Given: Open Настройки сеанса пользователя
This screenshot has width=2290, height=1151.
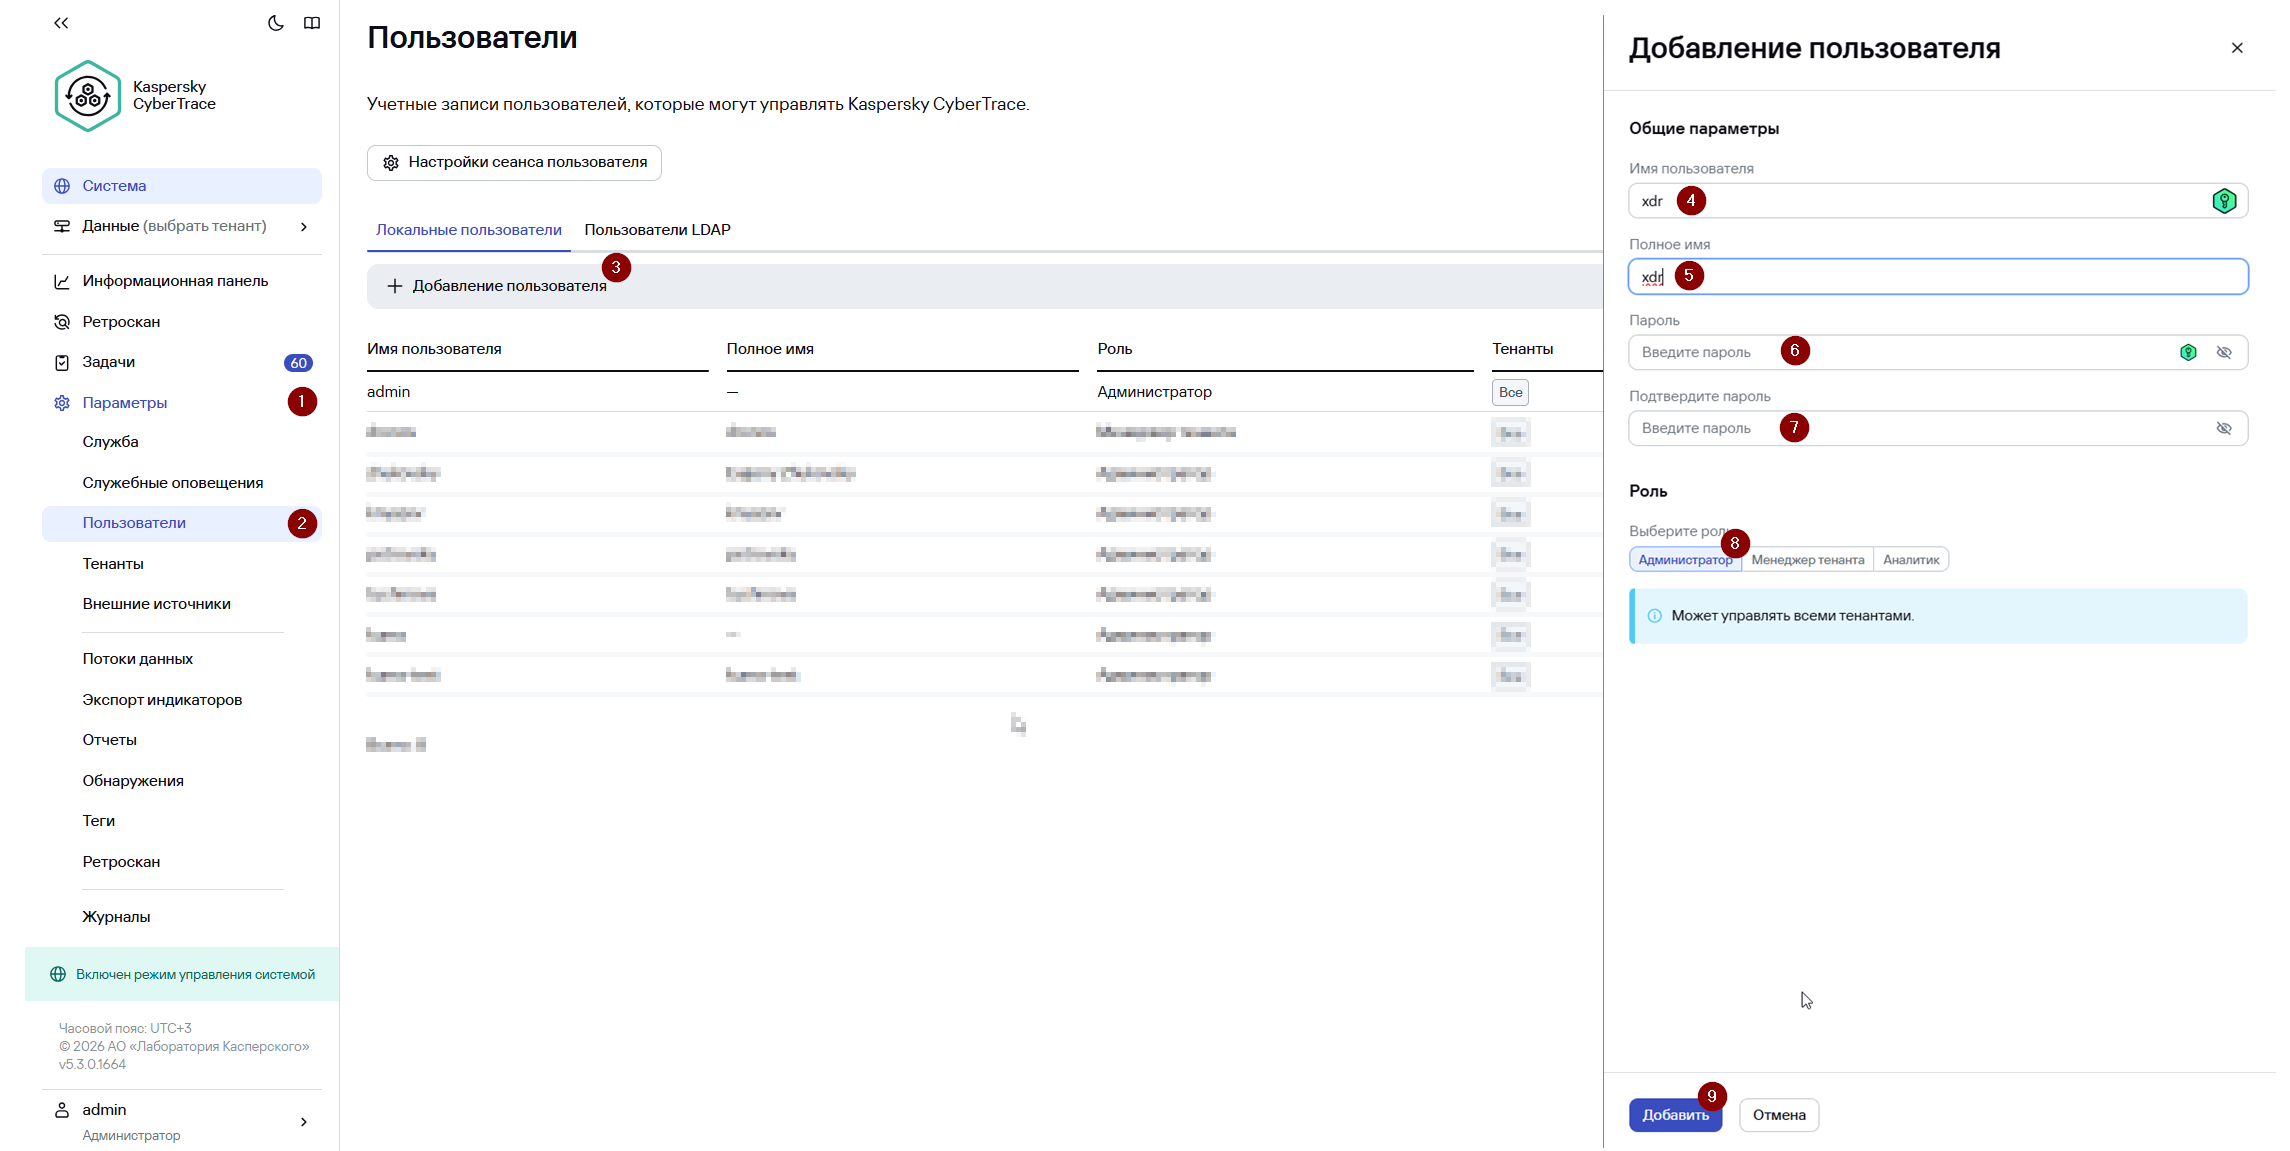Looking at the screenshot, I should (x=514, y=163).
